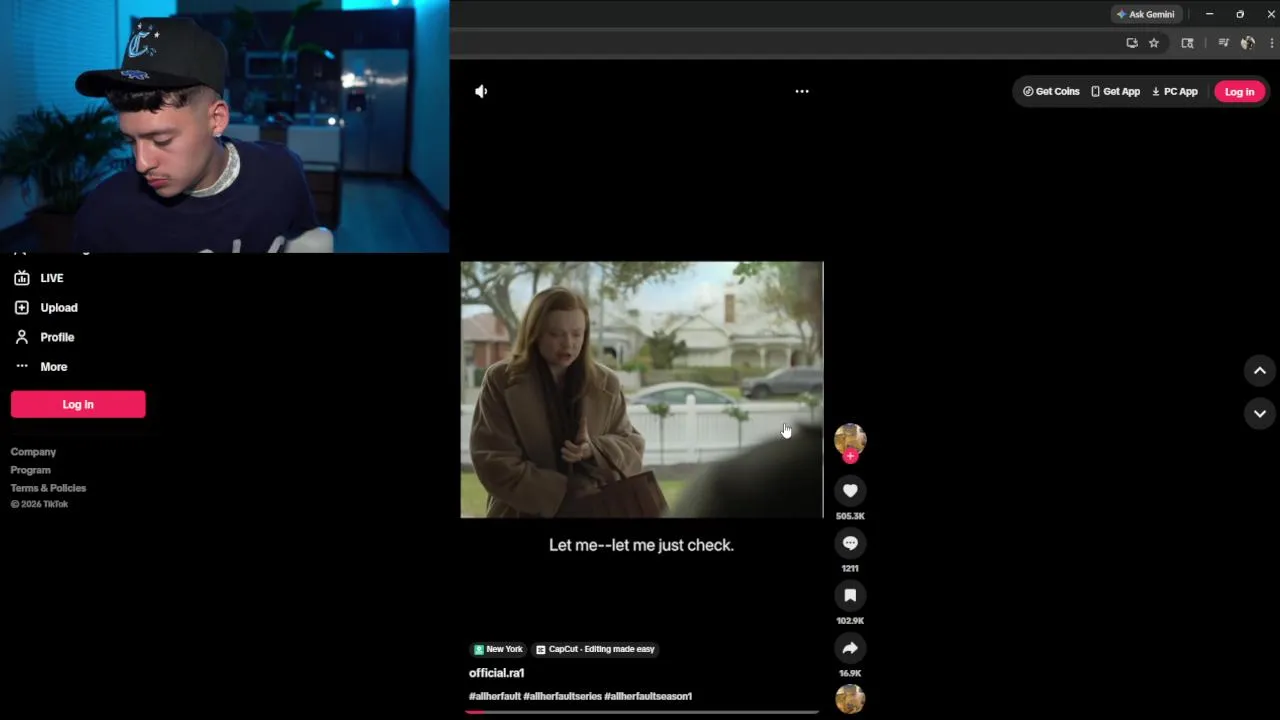Open the three-dots video options menu

(802, 91)
